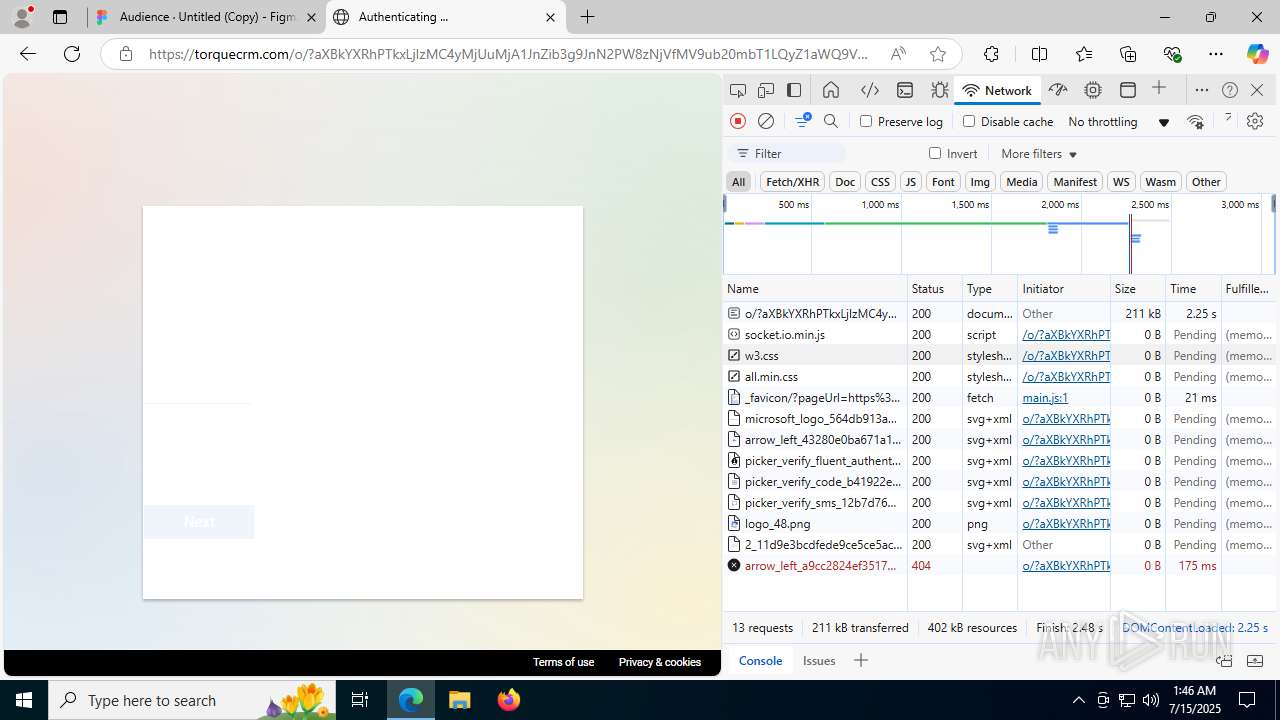1280x720 pixels.
Task: Open Network settings gear
Action: click(1255, 121)
